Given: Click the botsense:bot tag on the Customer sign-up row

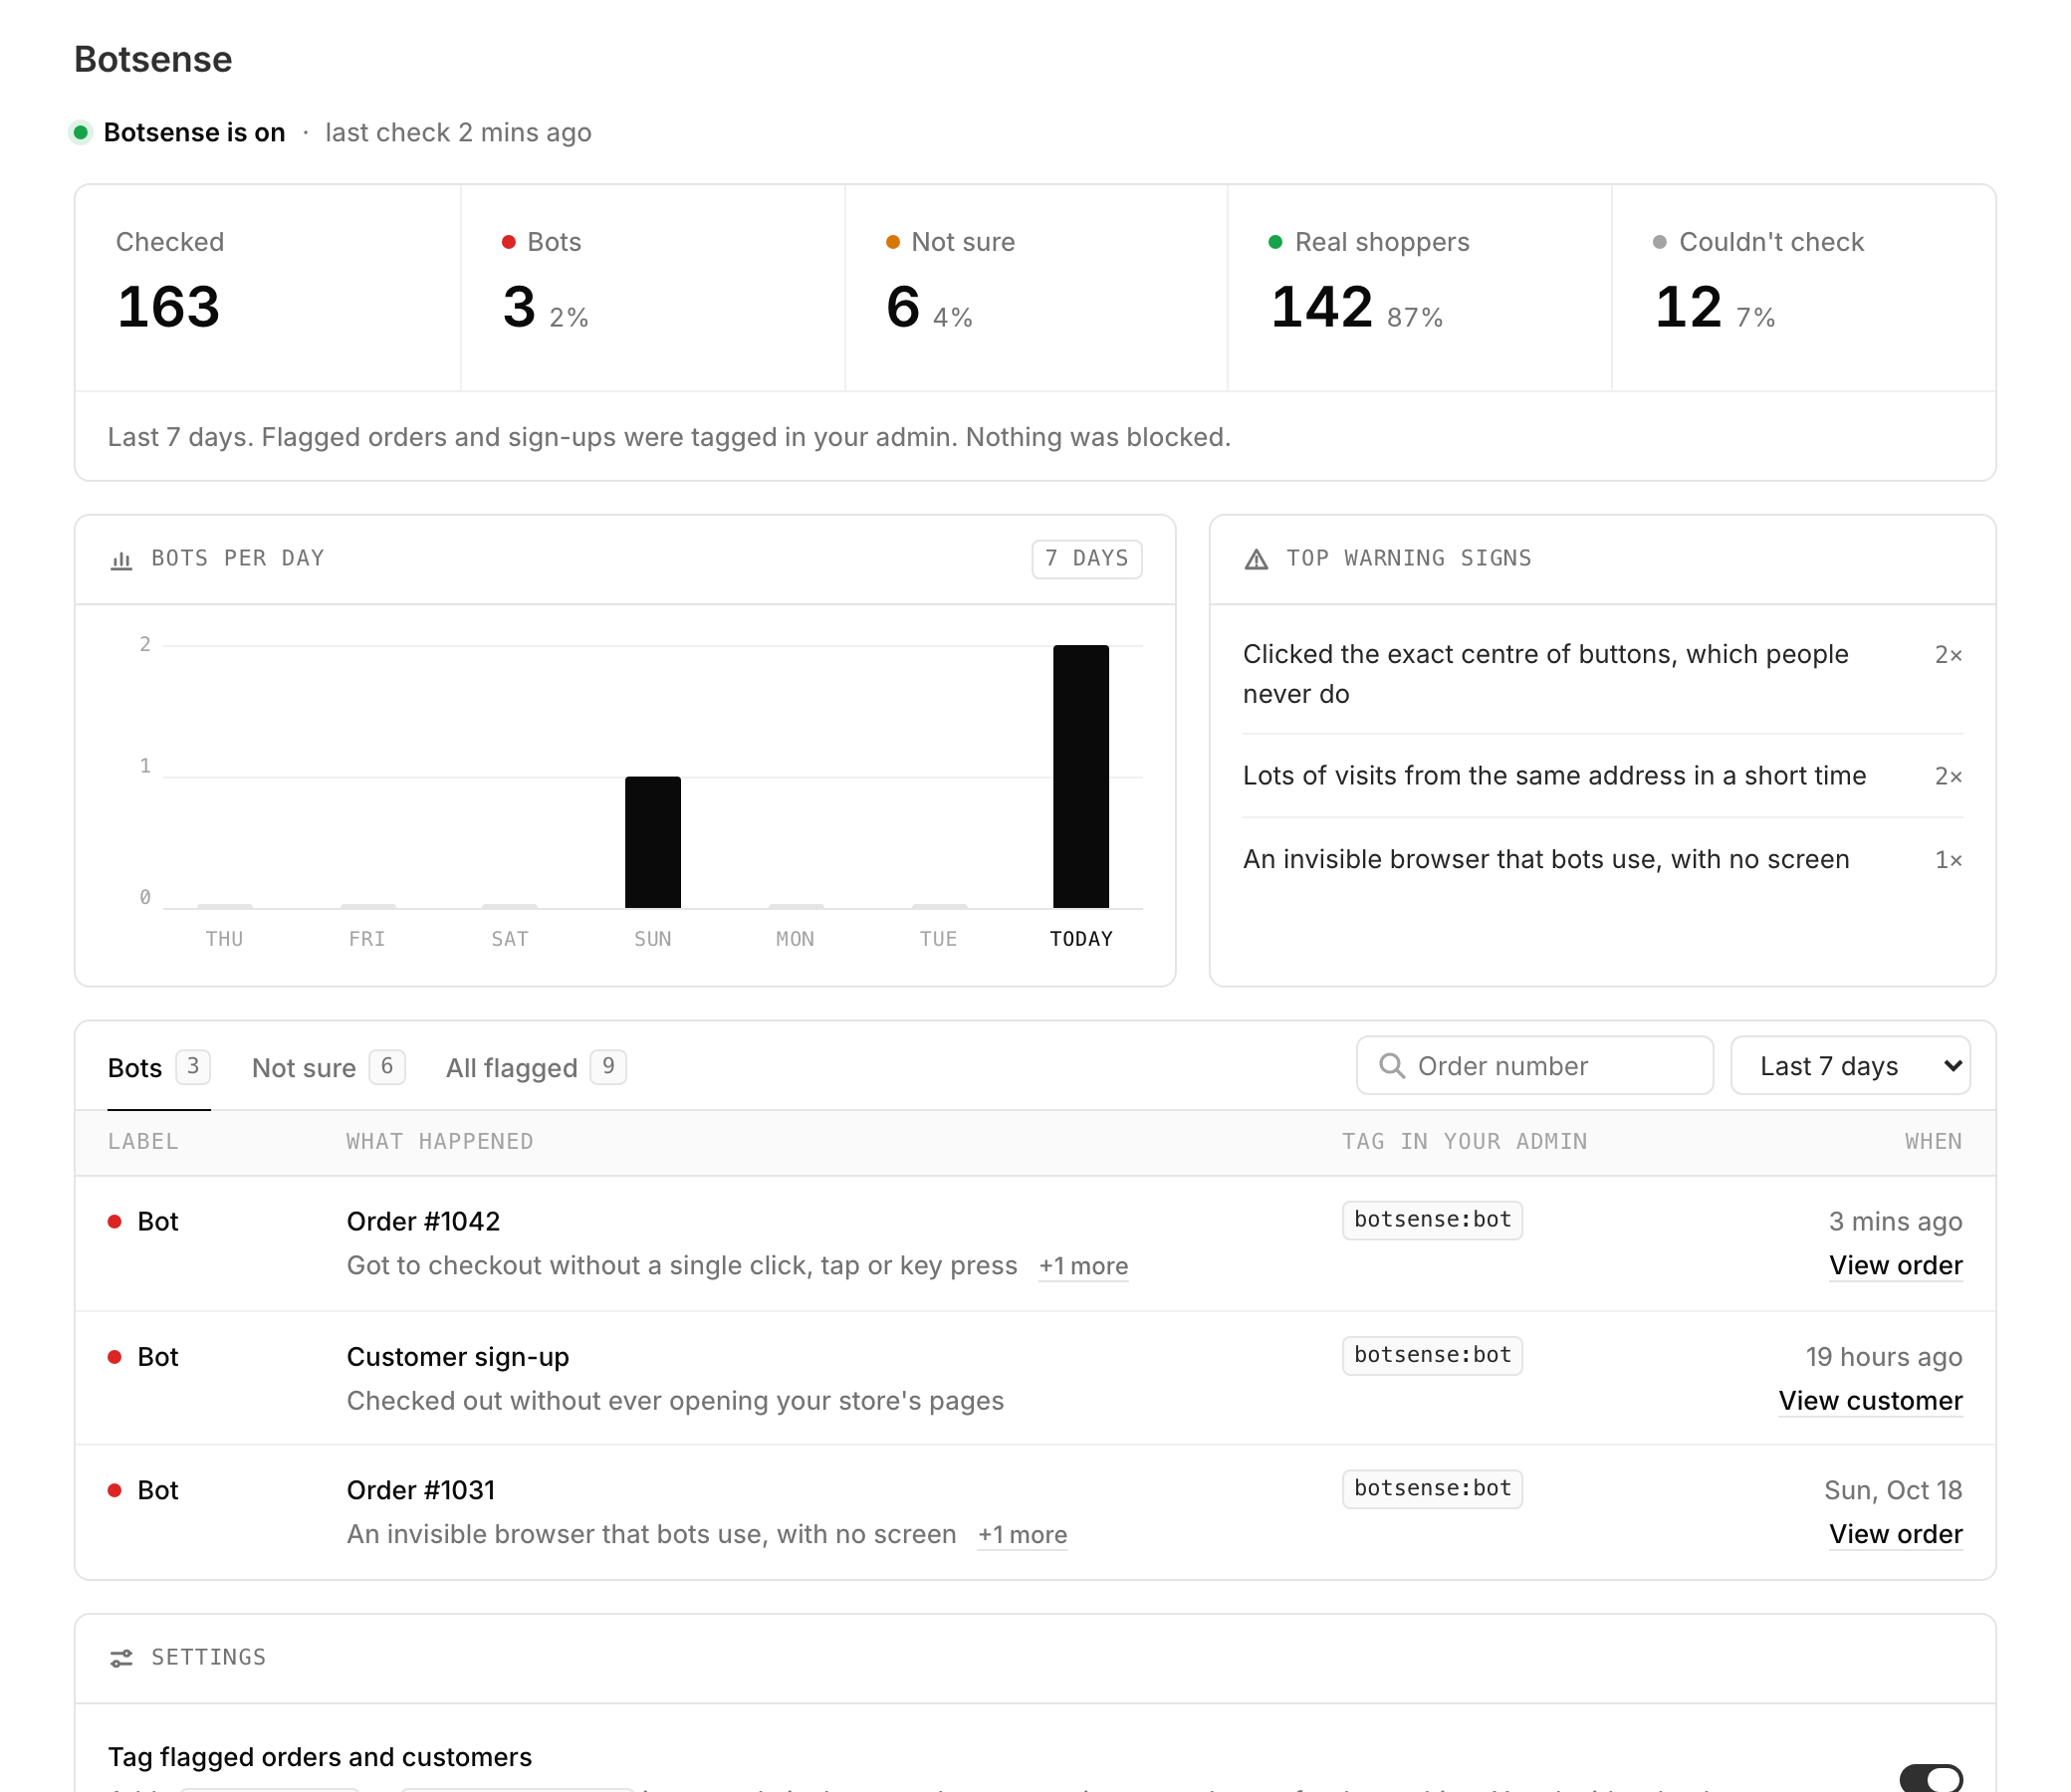Looking at the screenshot, I should coord(1432,1356).
